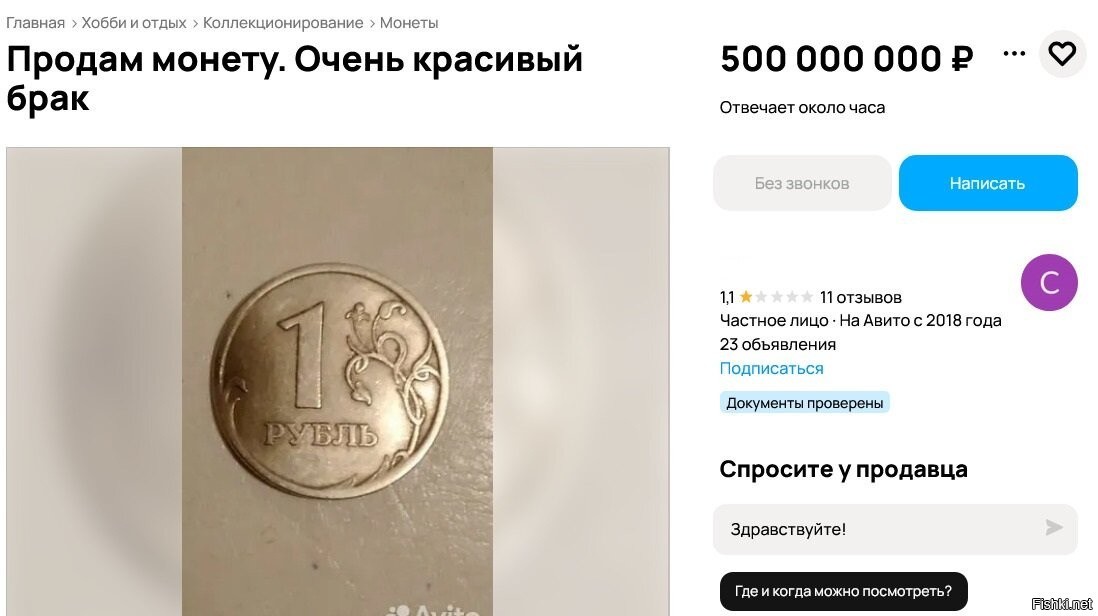Click the yellow rating star
Image resolution: width=1098 pixels, height=616 pixels.
746,297
